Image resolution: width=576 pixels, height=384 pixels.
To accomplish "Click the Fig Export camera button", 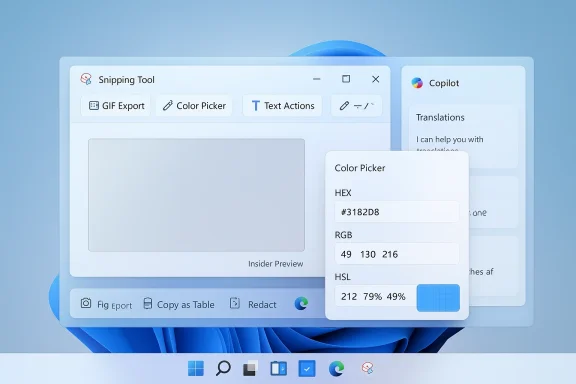I will [x=106, y=304].
